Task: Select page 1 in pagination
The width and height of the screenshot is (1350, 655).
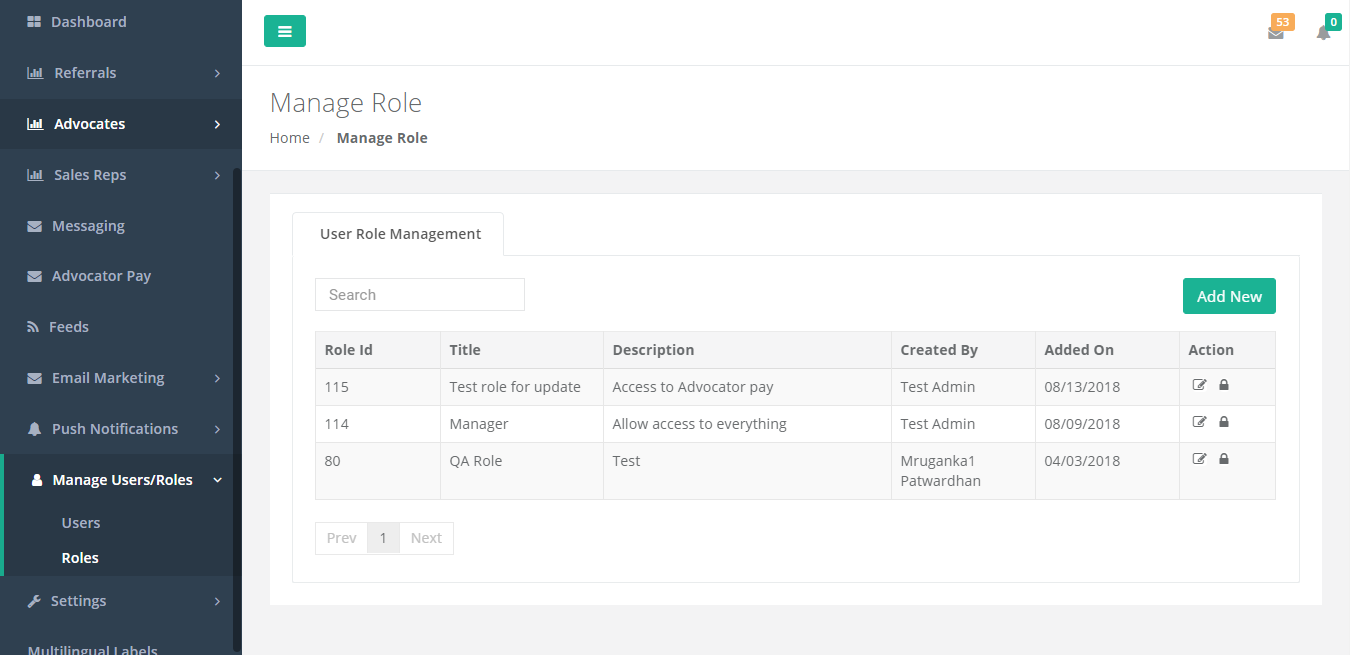Action: coord(383,537)
